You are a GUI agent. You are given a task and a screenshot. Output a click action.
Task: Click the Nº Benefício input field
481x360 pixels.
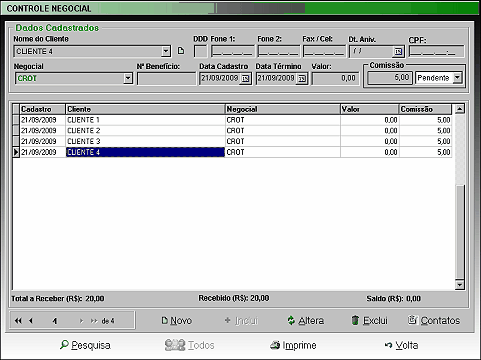pyautogui.click(x=166, y=79)
